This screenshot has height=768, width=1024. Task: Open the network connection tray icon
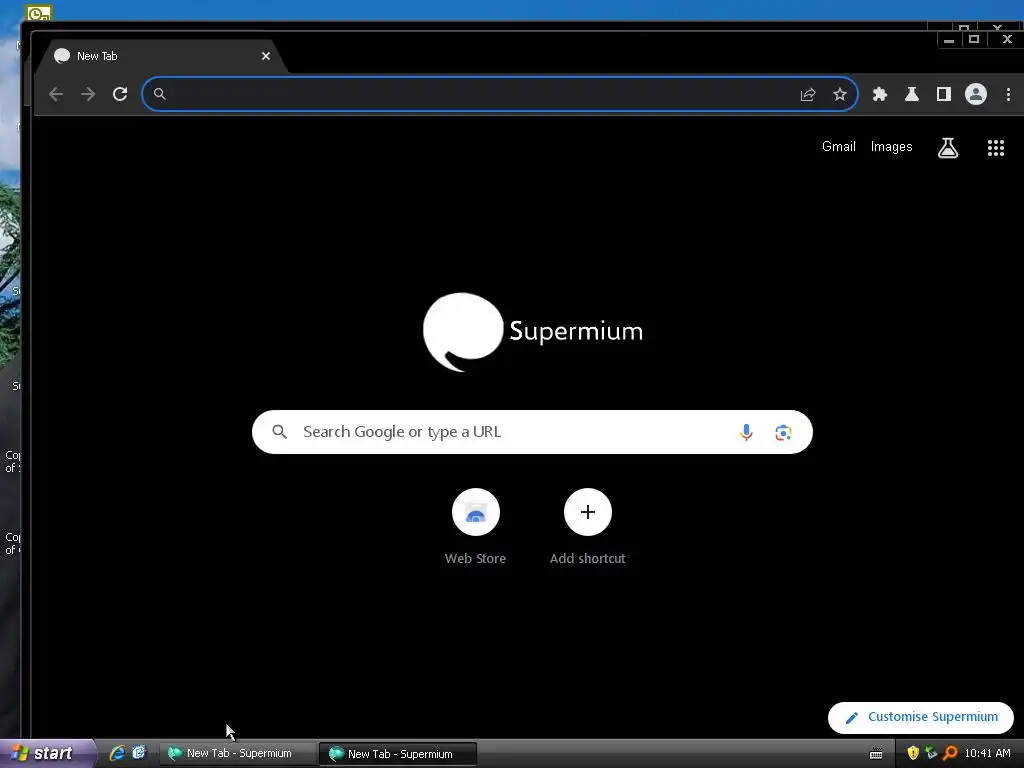pos(931,754)
